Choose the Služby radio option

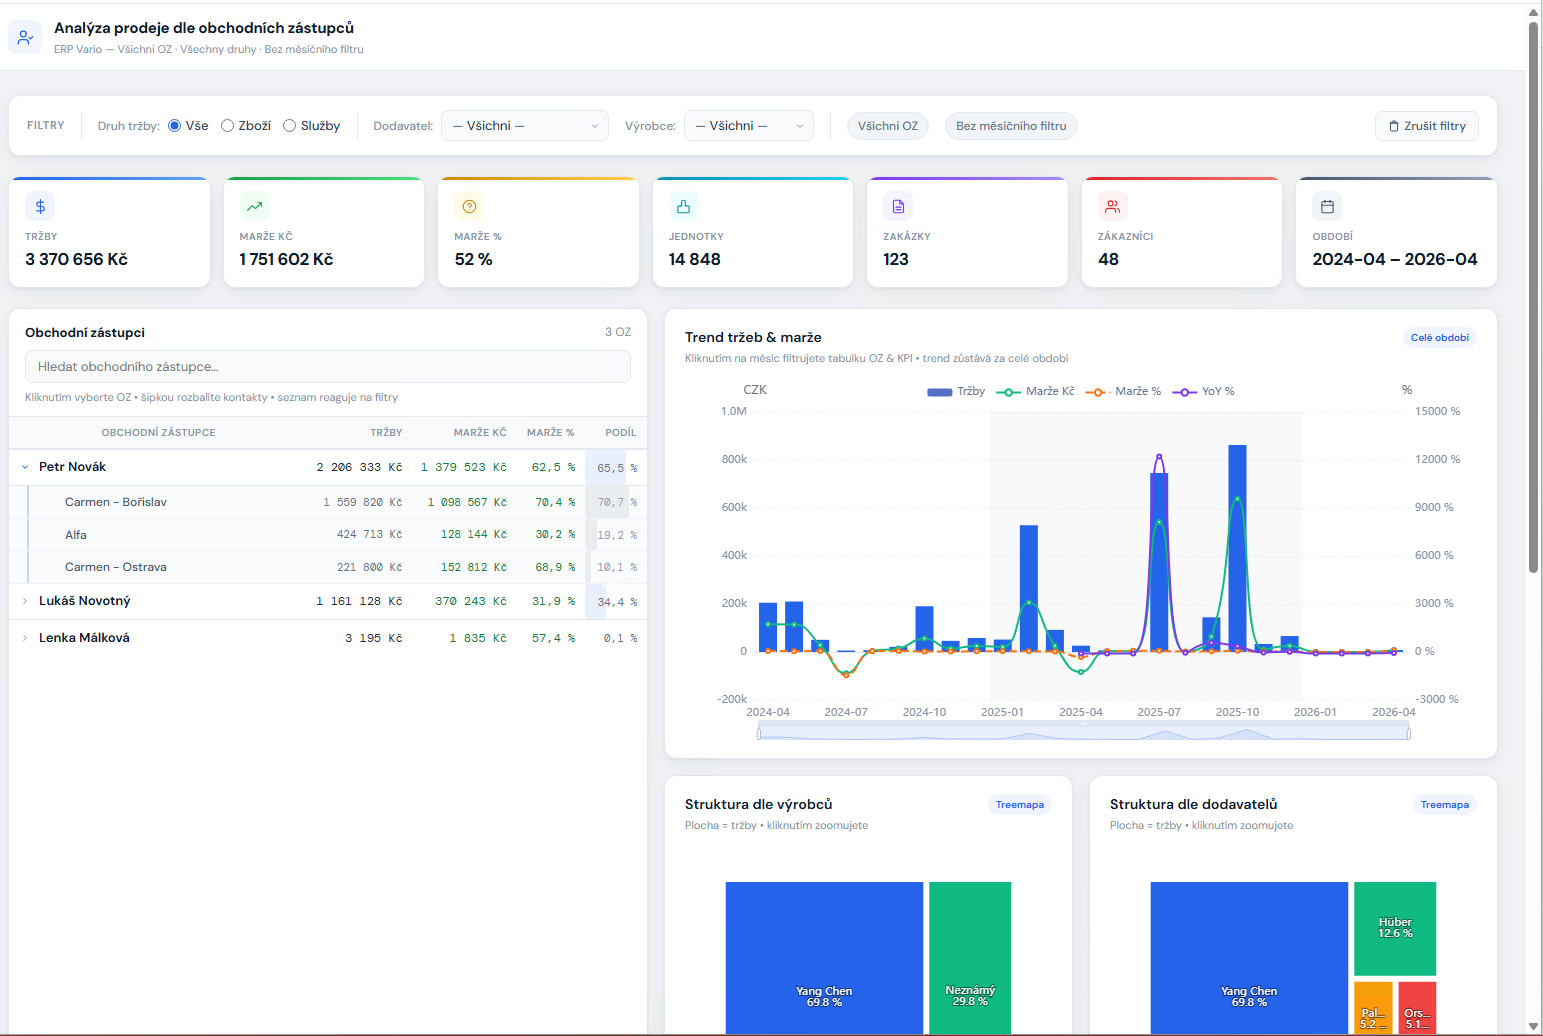[290, 126]
